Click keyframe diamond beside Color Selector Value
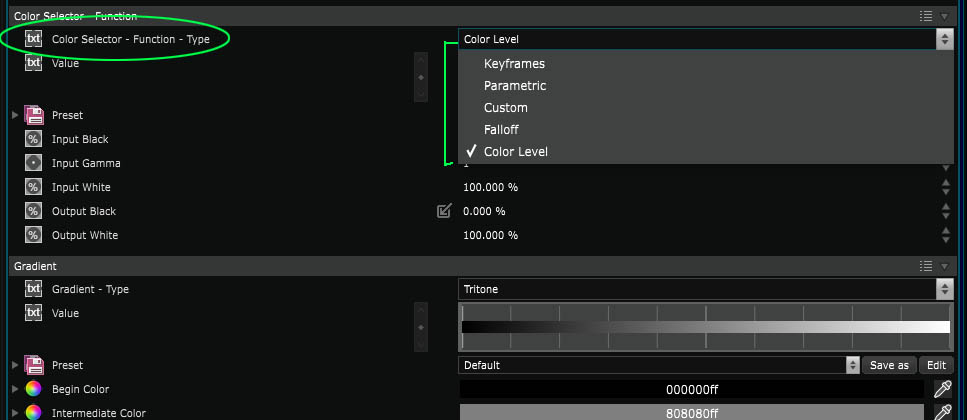Screen dimensions: 967x420 click(421, 78)
